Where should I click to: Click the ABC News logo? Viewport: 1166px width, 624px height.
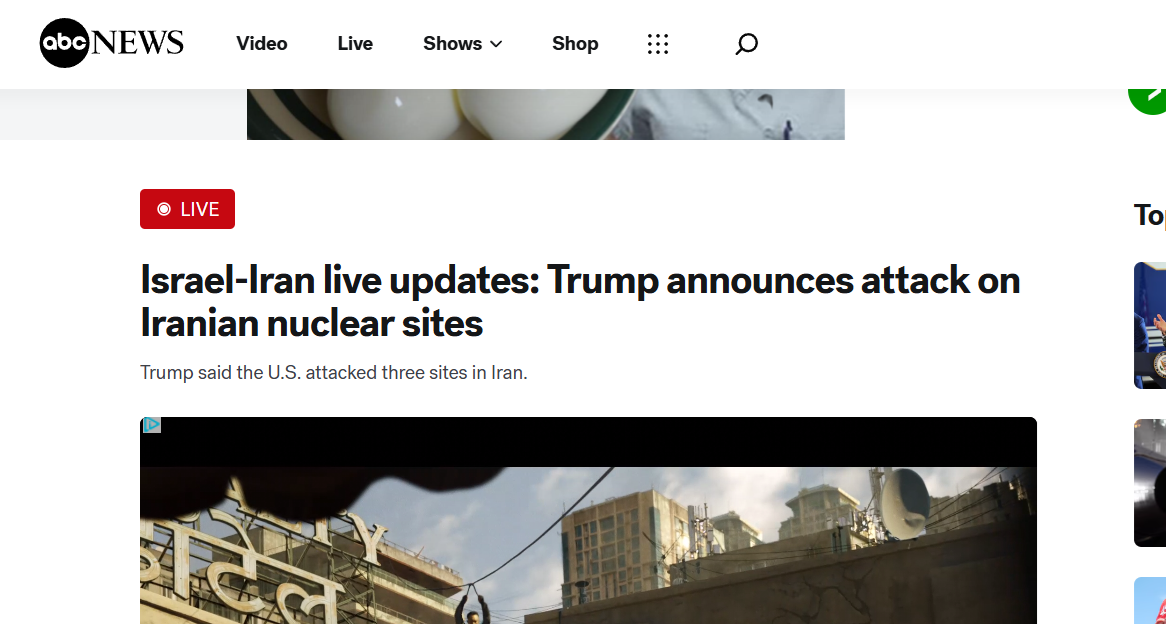coord(112,43)
